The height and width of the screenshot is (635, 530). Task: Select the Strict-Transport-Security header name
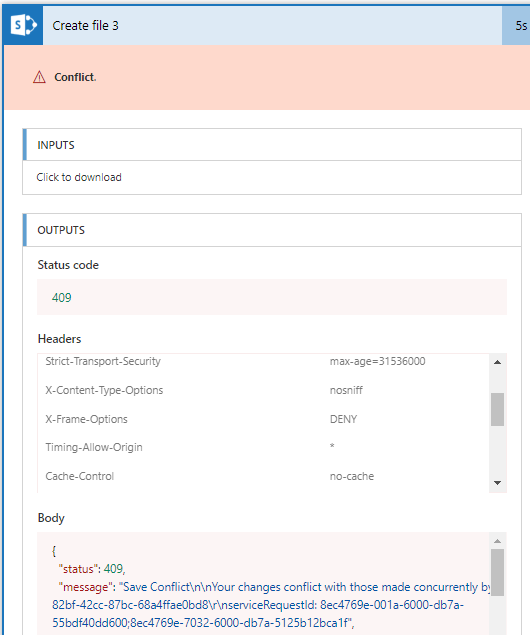(x=103, y=361)
